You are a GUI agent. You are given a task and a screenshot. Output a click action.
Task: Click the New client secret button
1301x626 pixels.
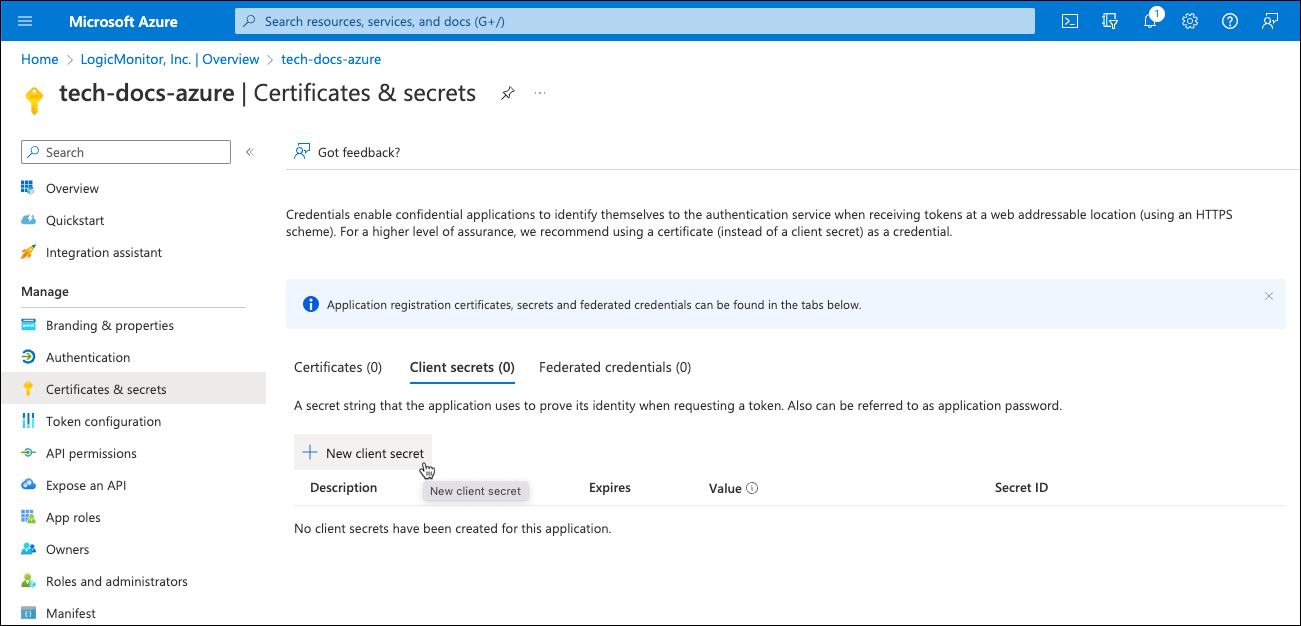363,453
